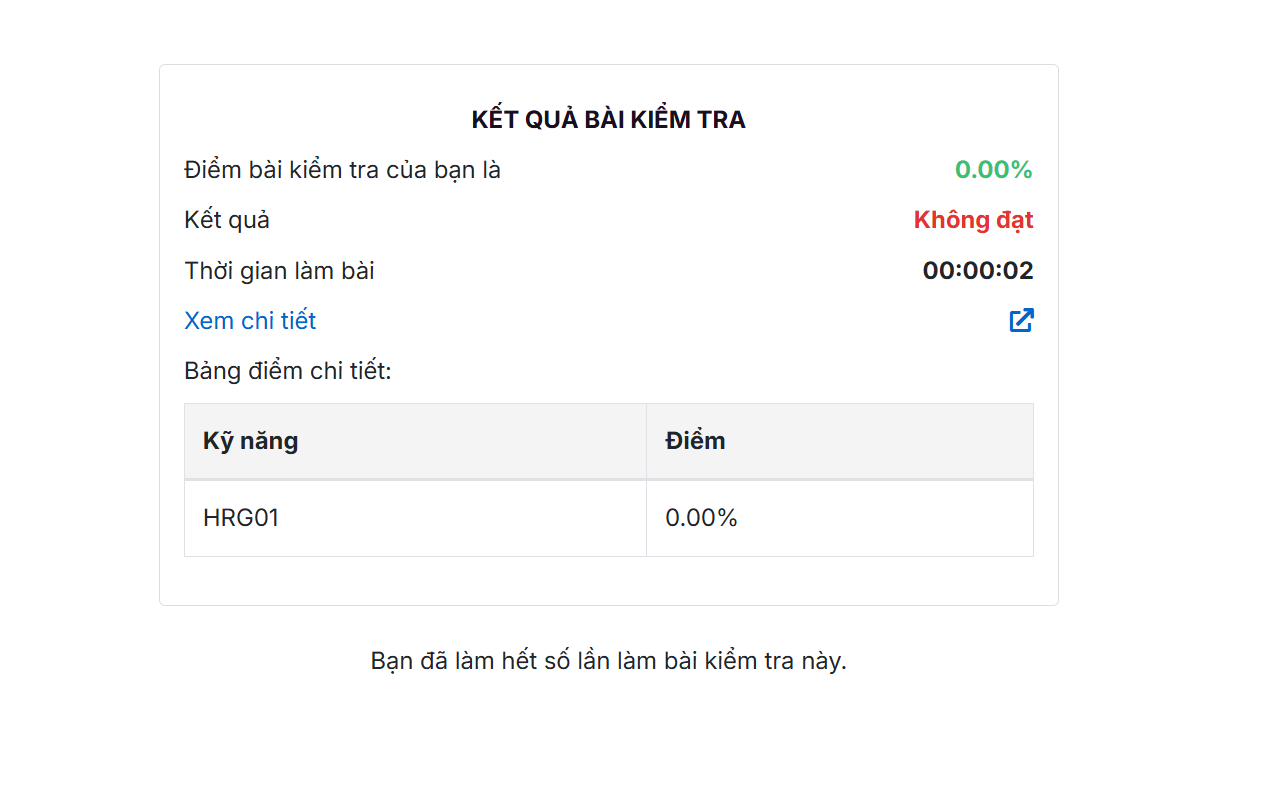The width and height of the screenshot is (1267, 809).
Task: Click the empty card area below the score table
Action: [x=608, y=581]
